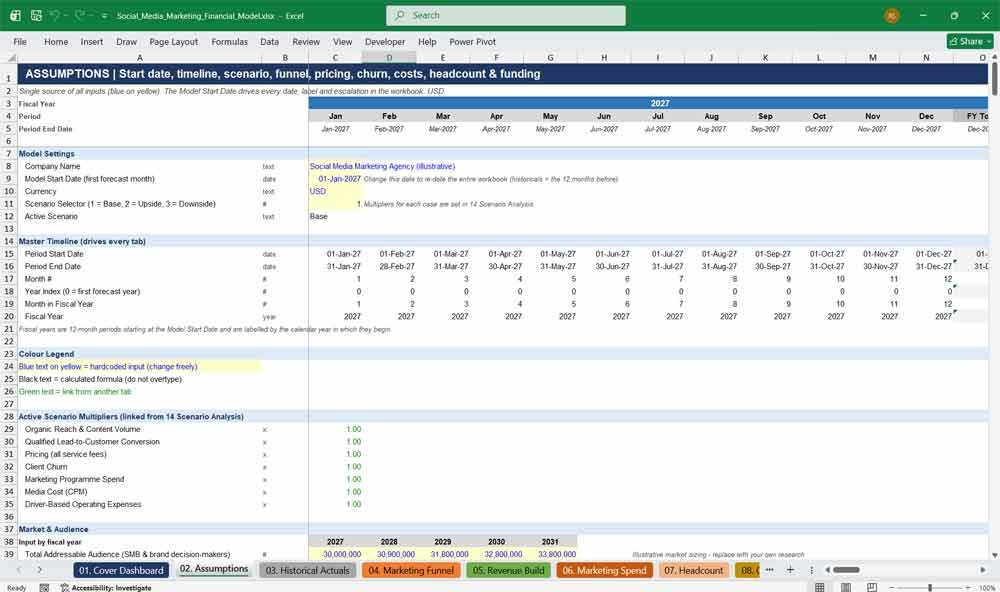Click vertical scrollbar down arrow
The width and height of the screenshot is (1000, 592).
pos(994,556)
